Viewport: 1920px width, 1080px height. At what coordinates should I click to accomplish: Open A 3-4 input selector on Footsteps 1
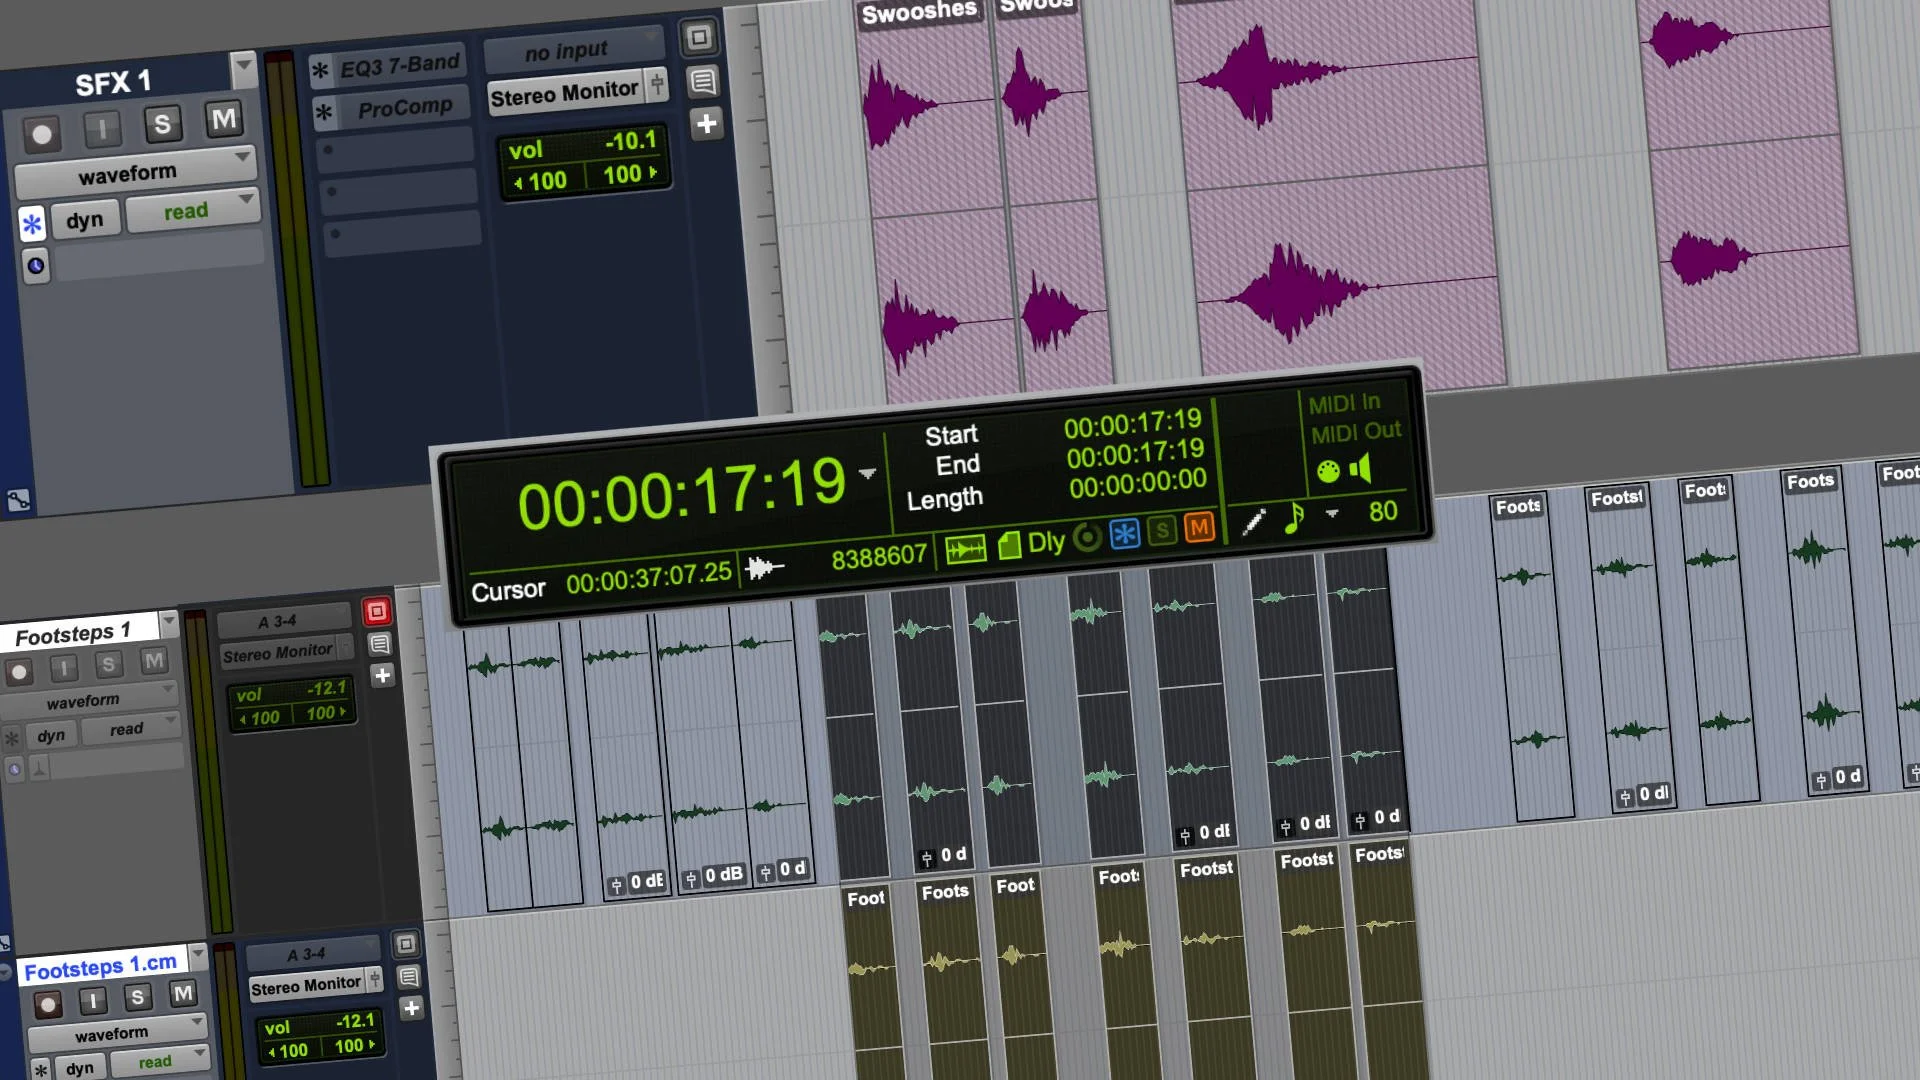click(283, 621)
